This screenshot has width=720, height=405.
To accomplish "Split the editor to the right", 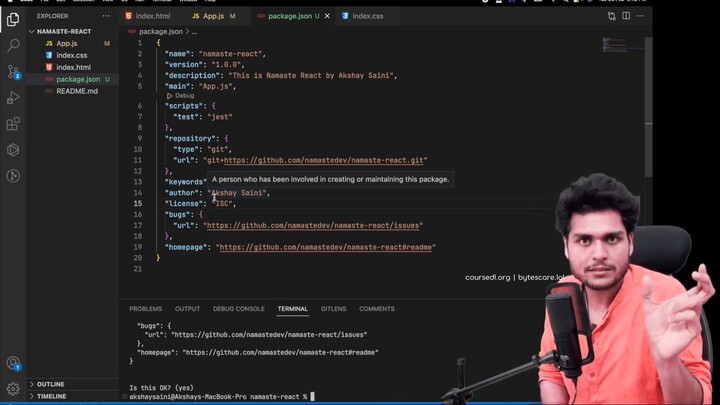I will [626, 16].
